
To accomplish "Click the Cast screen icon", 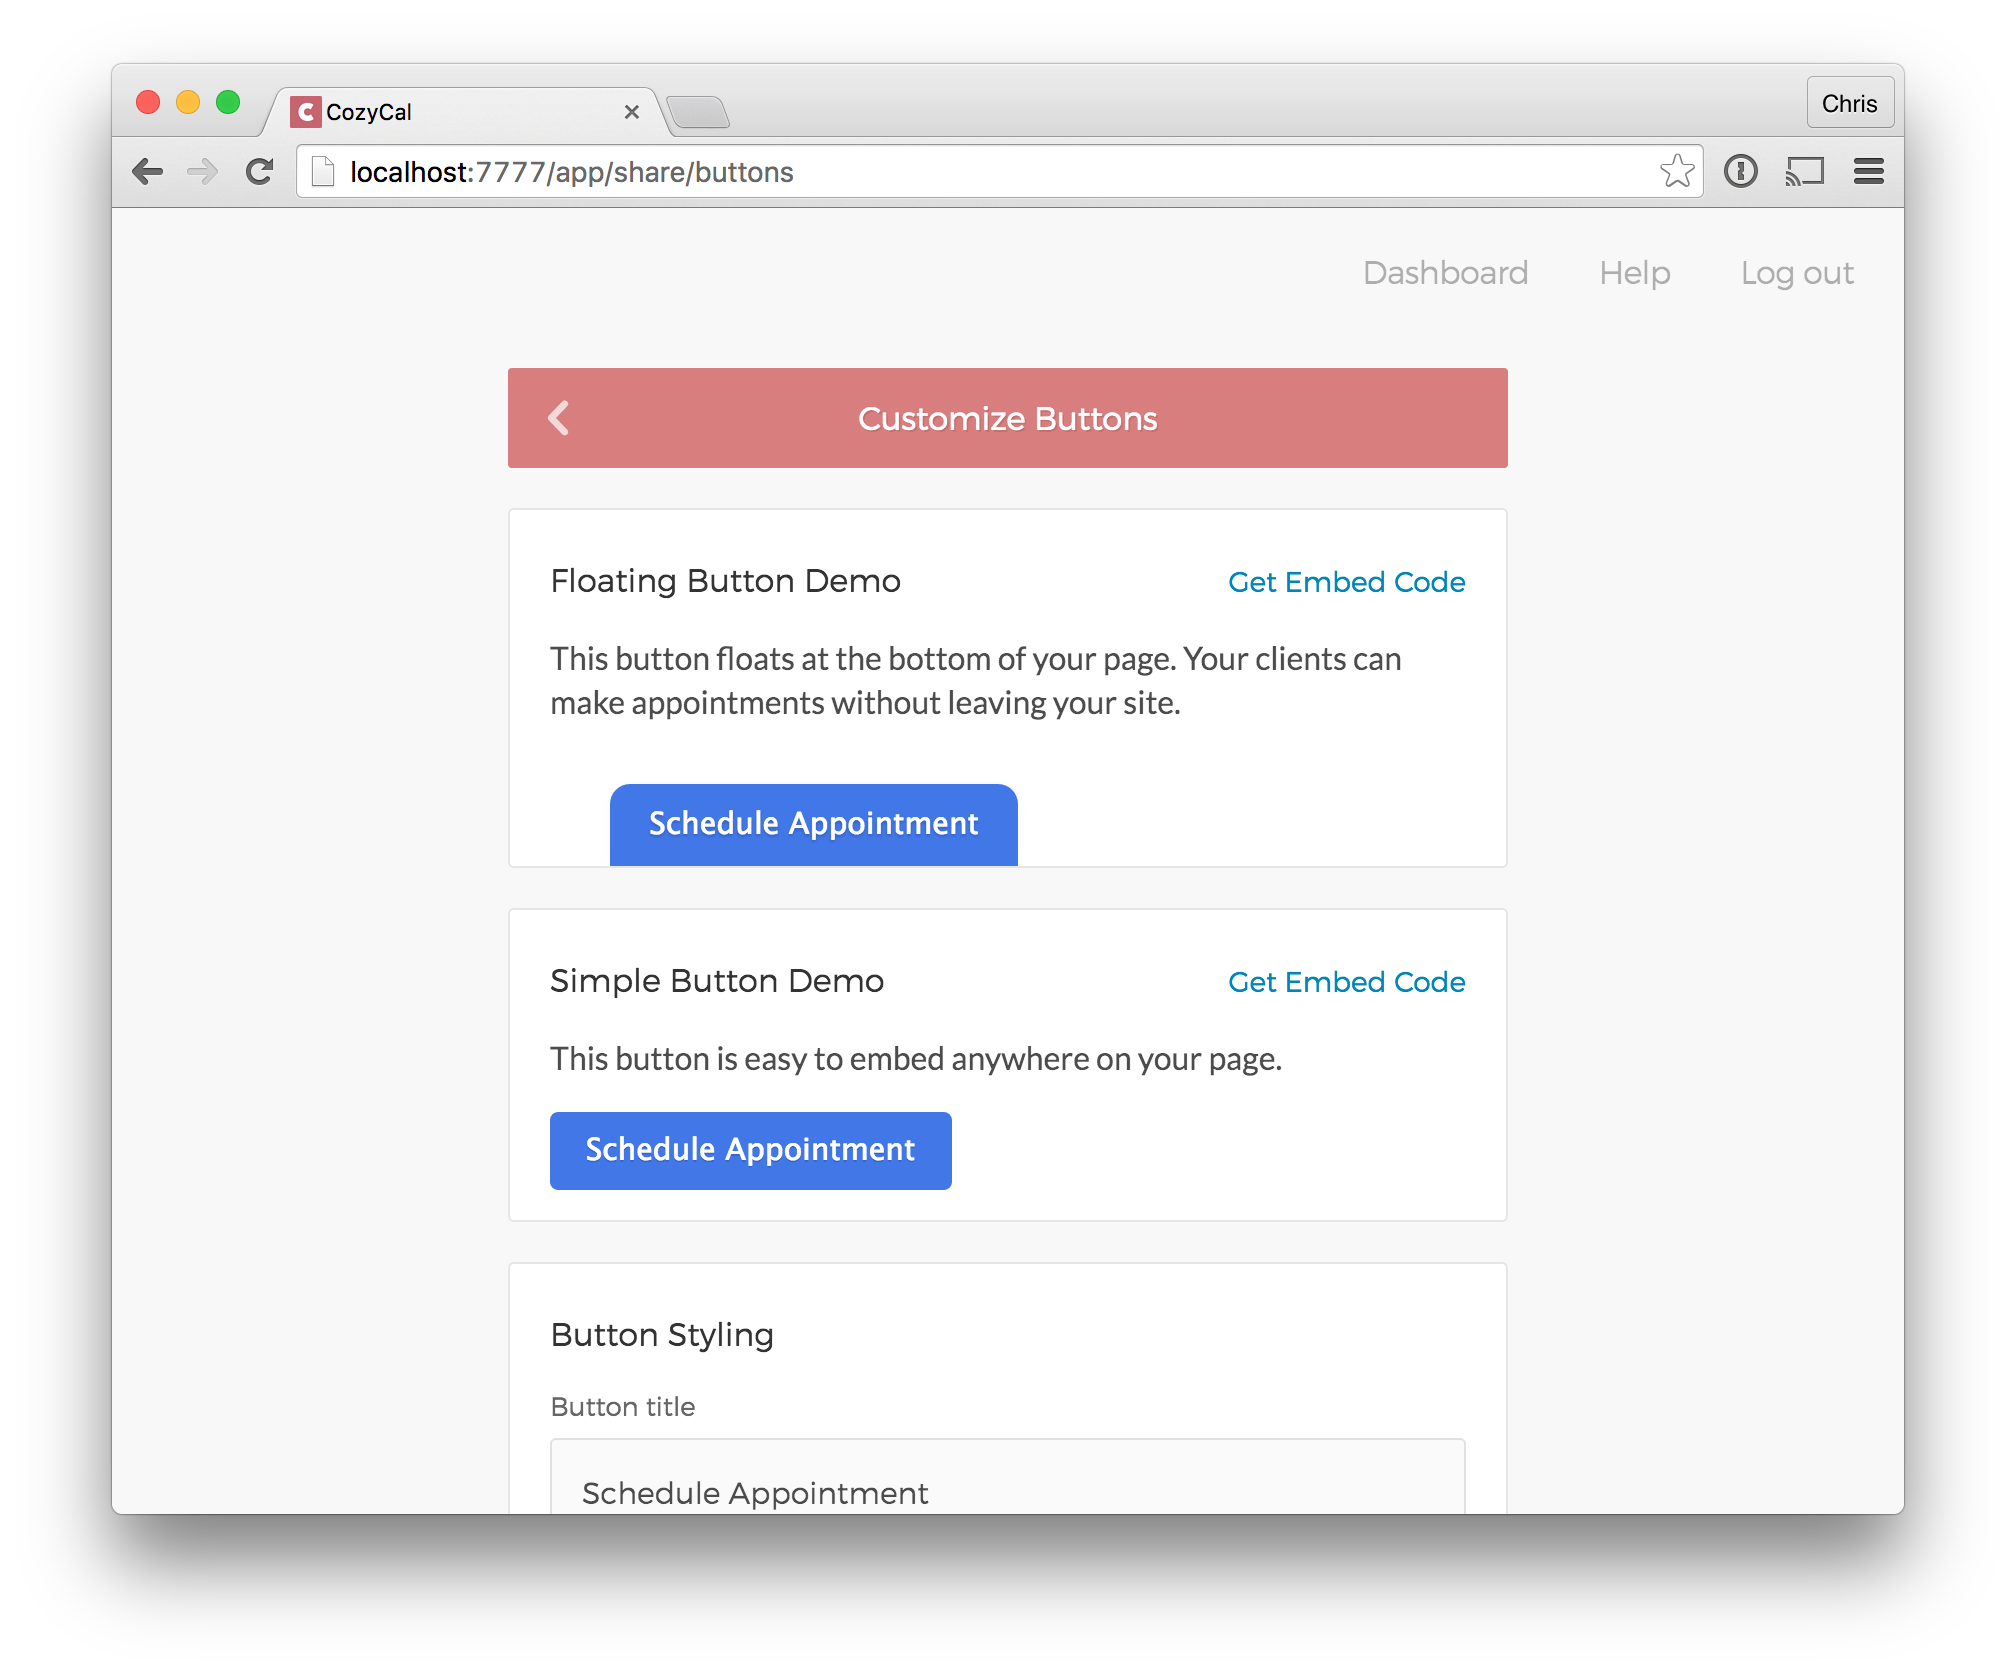I will 1805,171.
